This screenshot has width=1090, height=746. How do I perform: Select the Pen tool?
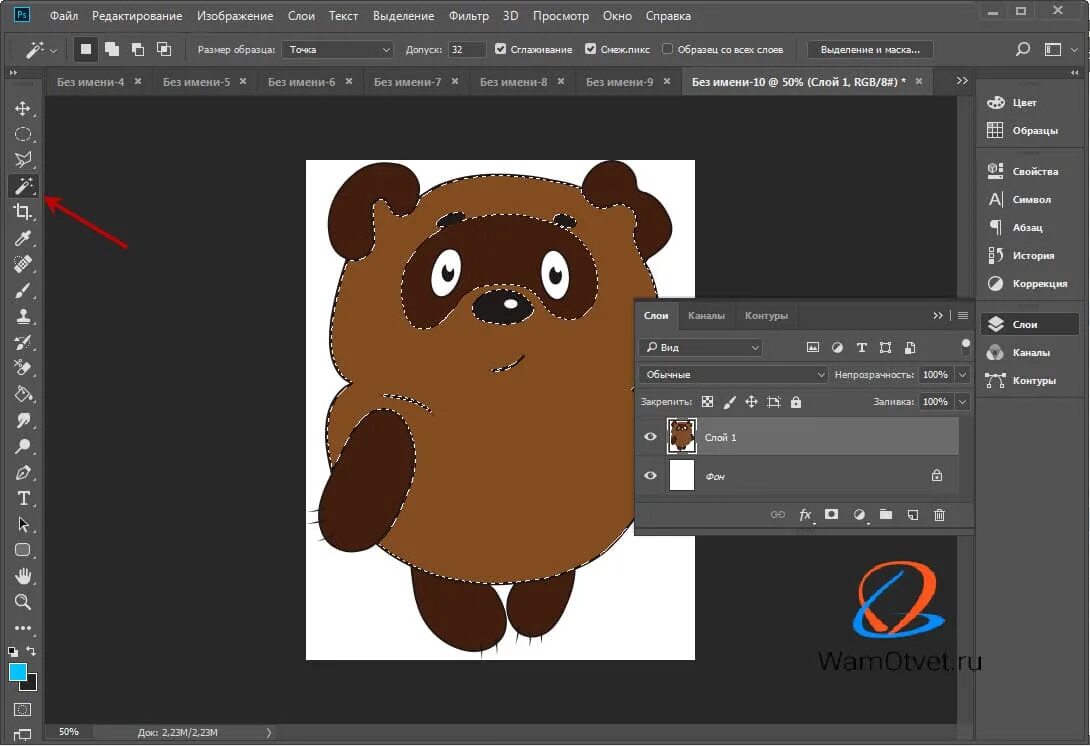[x=23, y=472]
